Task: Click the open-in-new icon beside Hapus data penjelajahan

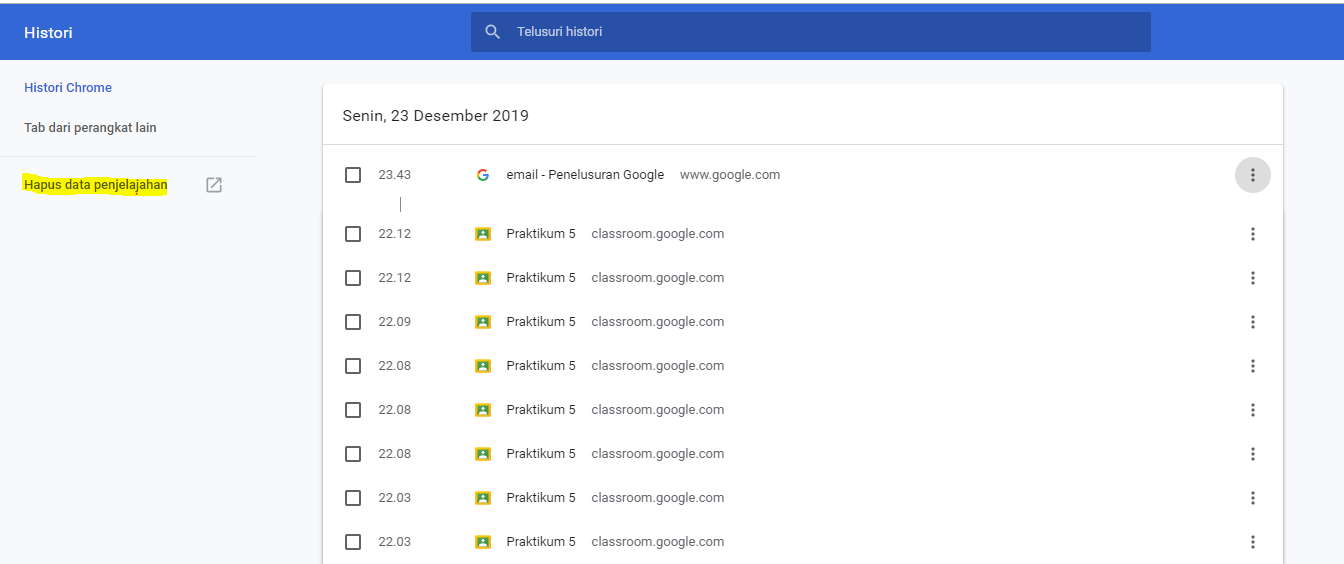Action: (214, 185)
